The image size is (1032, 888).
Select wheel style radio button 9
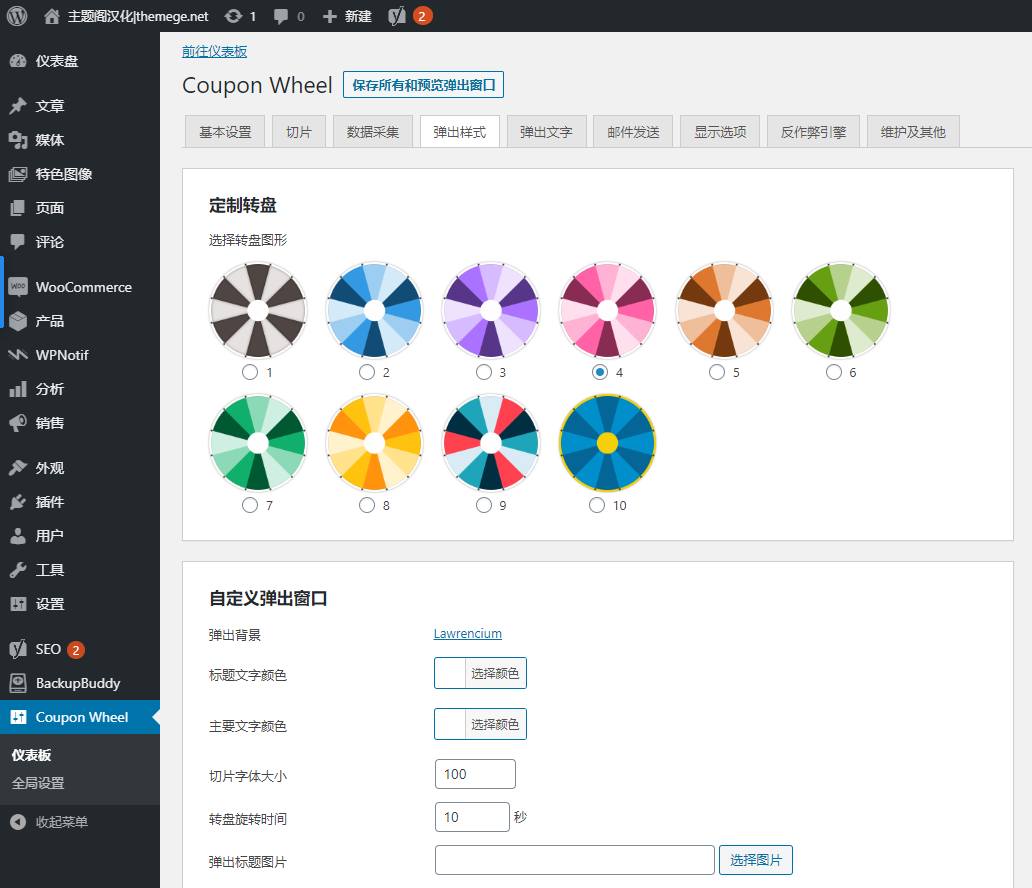tap(484, 505)
